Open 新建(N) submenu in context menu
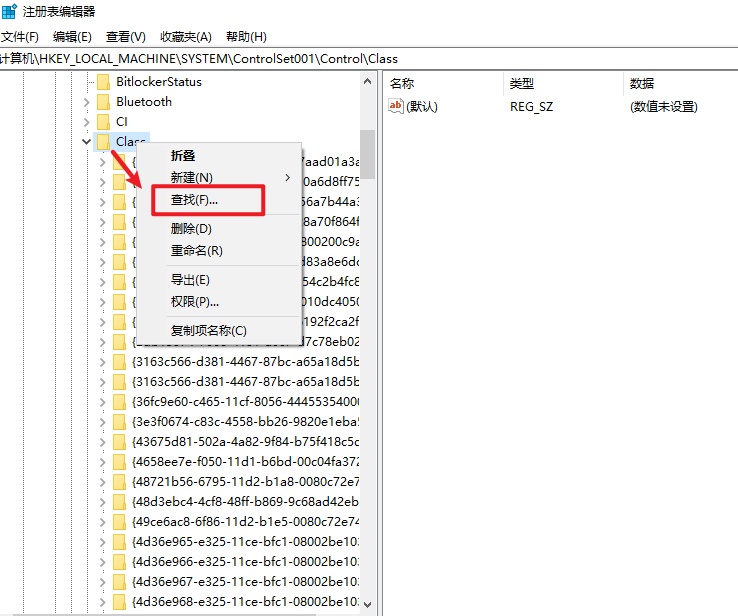Screen dimensions: 738x616 click(x=192, y=177)
